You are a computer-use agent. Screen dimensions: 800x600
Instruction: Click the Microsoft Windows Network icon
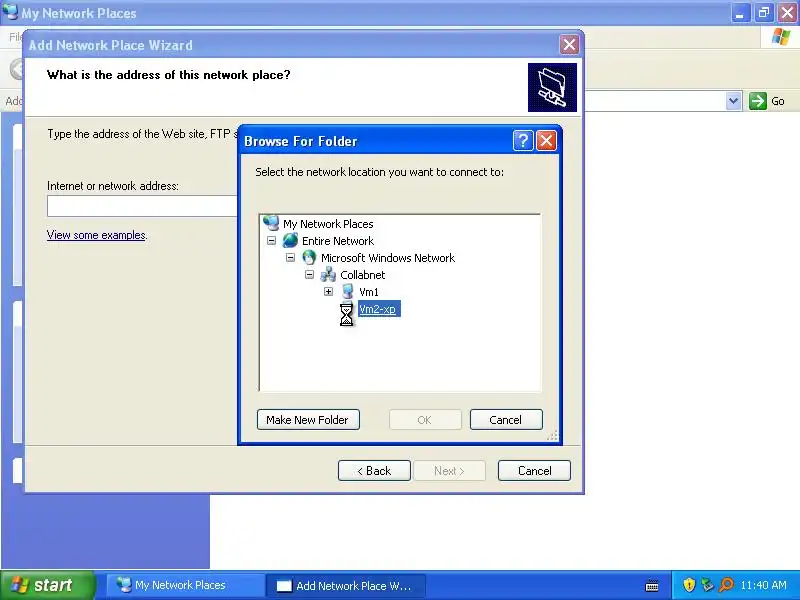pyautogui.click(x=309, y=258)
